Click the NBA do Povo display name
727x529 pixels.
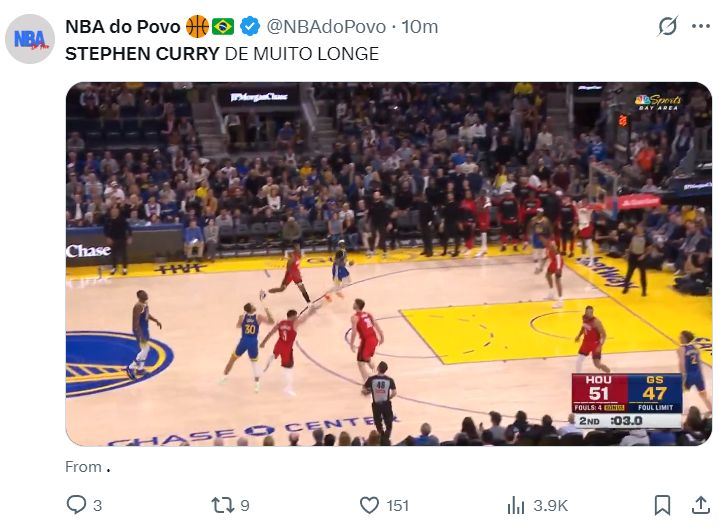123,26
